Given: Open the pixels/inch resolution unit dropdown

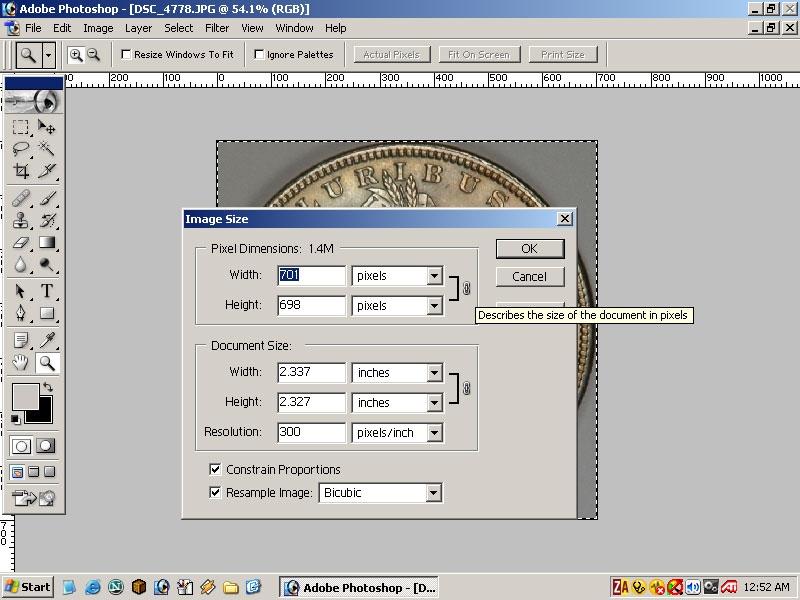Looking at the screenshot, I should pyautogui.click(x=433, y=433).
